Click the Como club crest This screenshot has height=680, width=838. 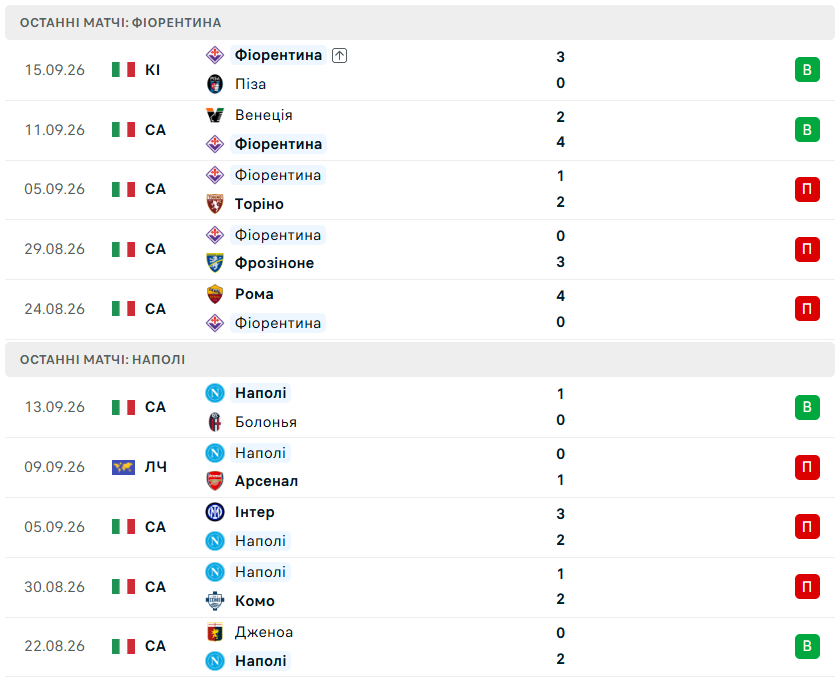(x=215, y=600)
